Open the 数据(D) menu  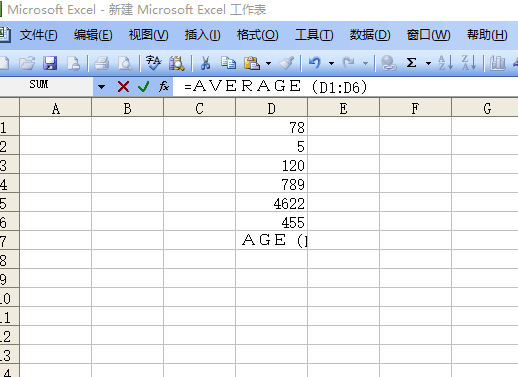click(x=370, y=35)
